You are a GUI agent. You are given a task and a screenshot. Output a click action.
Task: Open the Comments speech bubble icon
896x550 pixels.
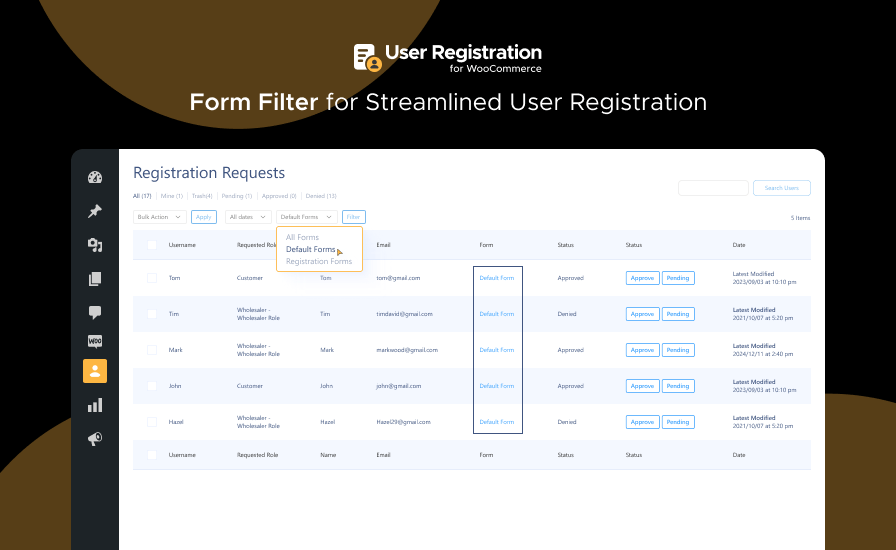(95, 312)
